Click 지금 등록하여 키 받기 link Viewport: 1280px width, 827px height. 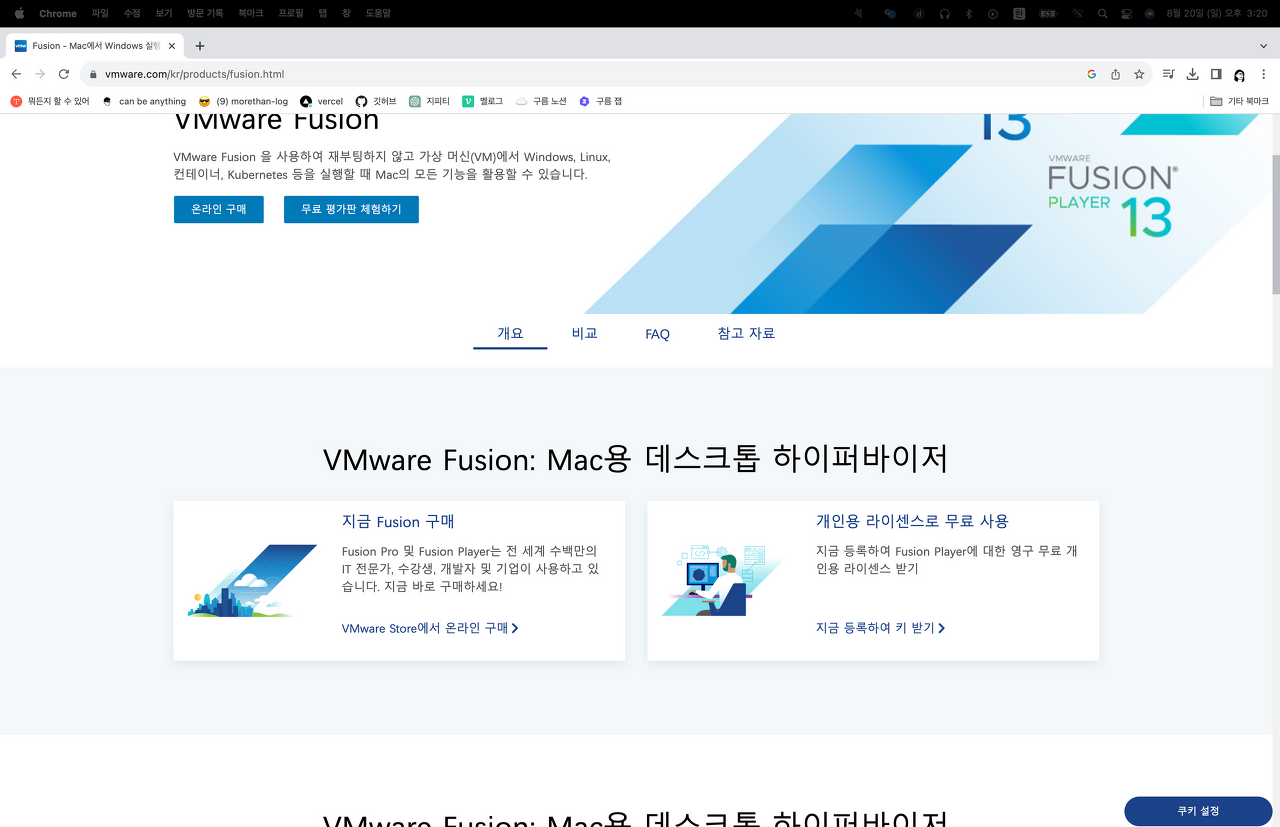click(880, 628)
